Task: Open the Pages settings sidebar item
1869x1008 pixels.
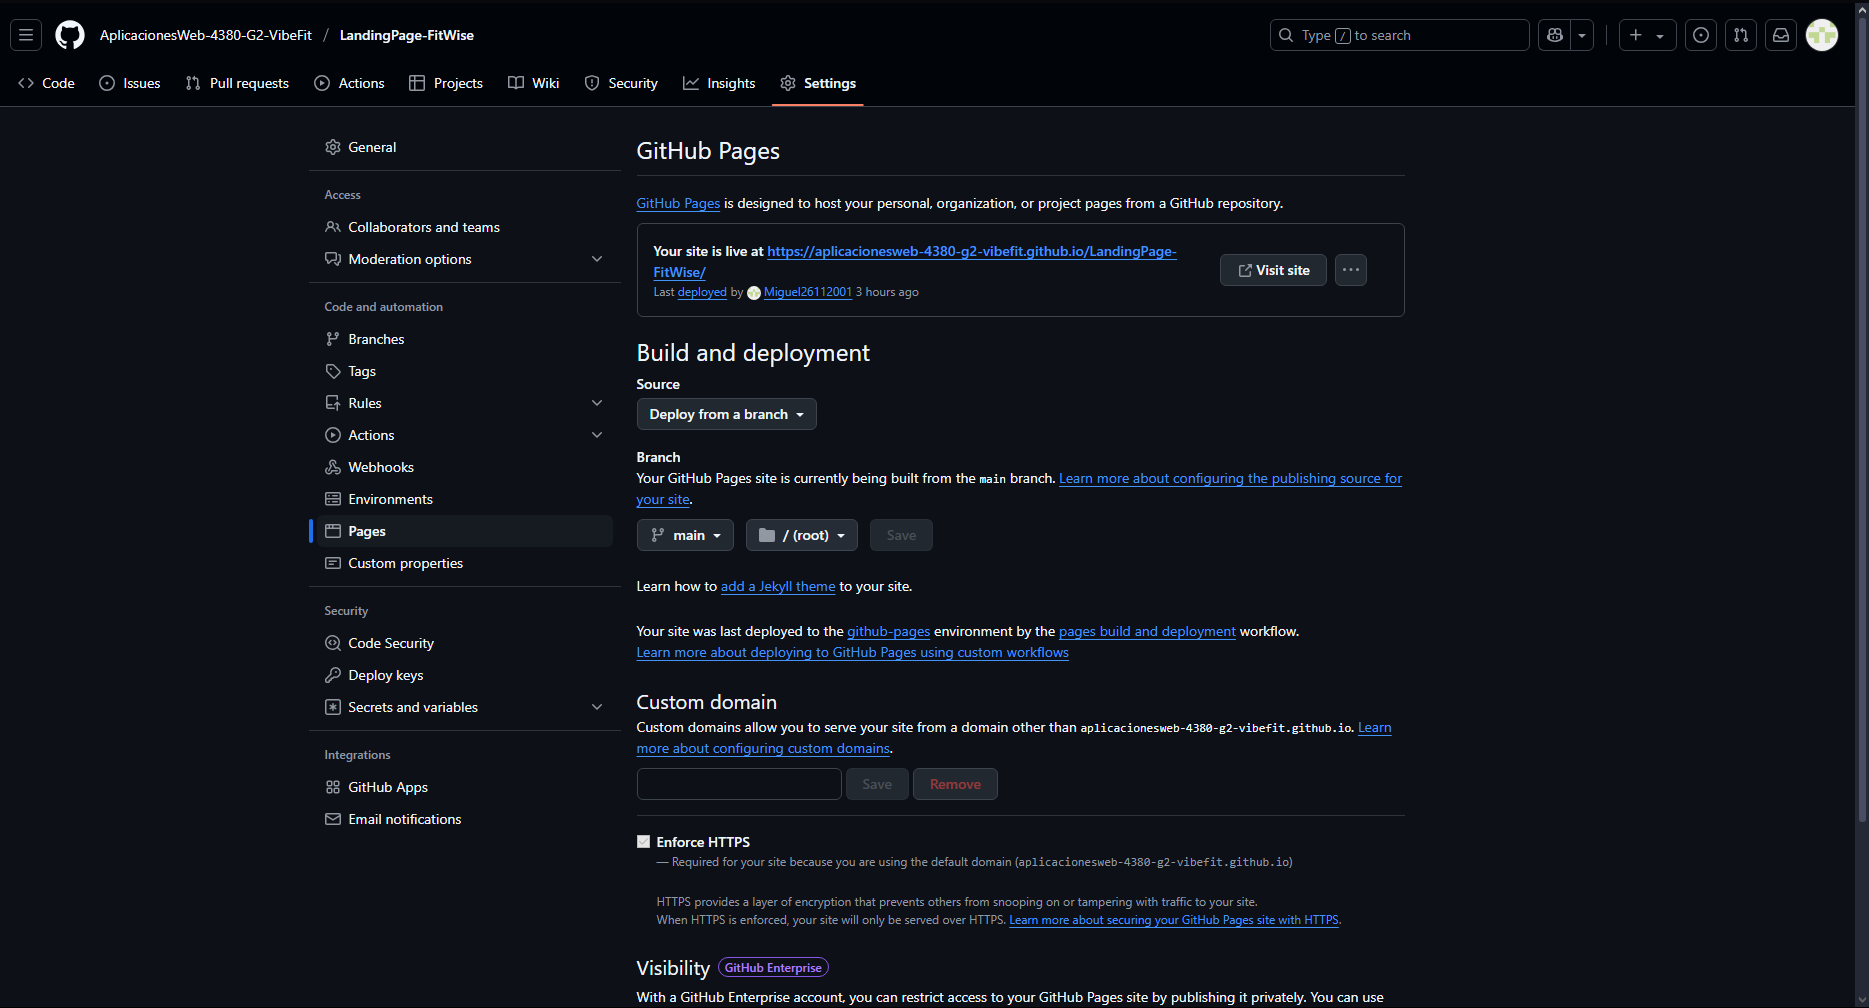Action: coord(465,531)
